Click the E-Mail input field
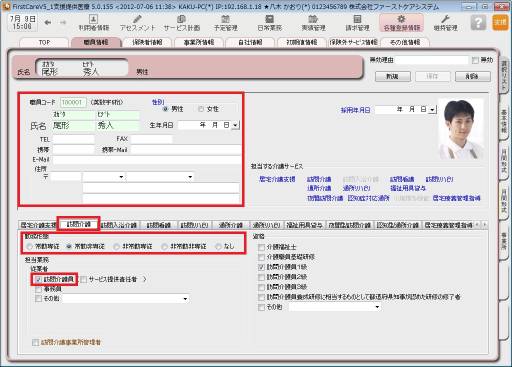Viewport: 512px width, 367px height. 146,160
